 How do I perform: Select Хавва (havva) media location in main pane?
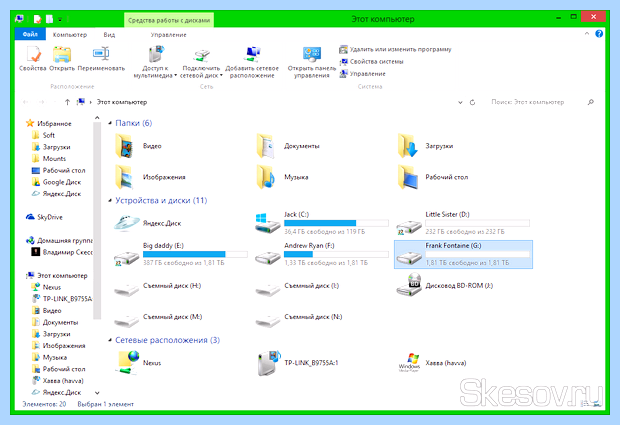point(432,363)
